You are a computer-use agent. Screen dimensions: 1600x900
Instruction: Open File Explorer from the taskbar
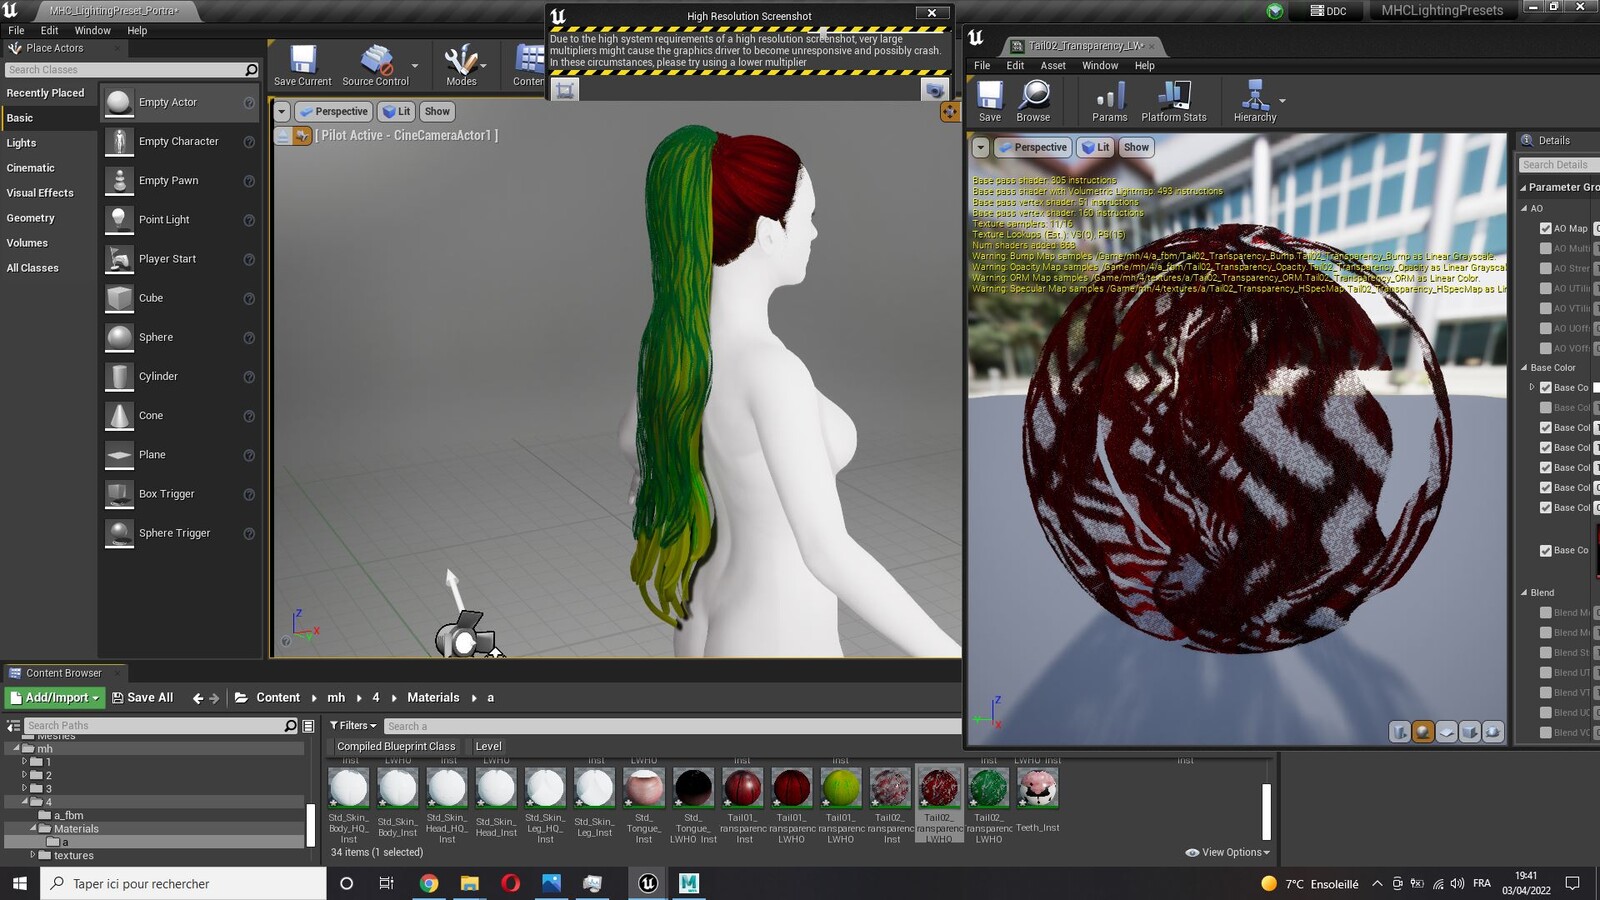(x=469, y=883)
